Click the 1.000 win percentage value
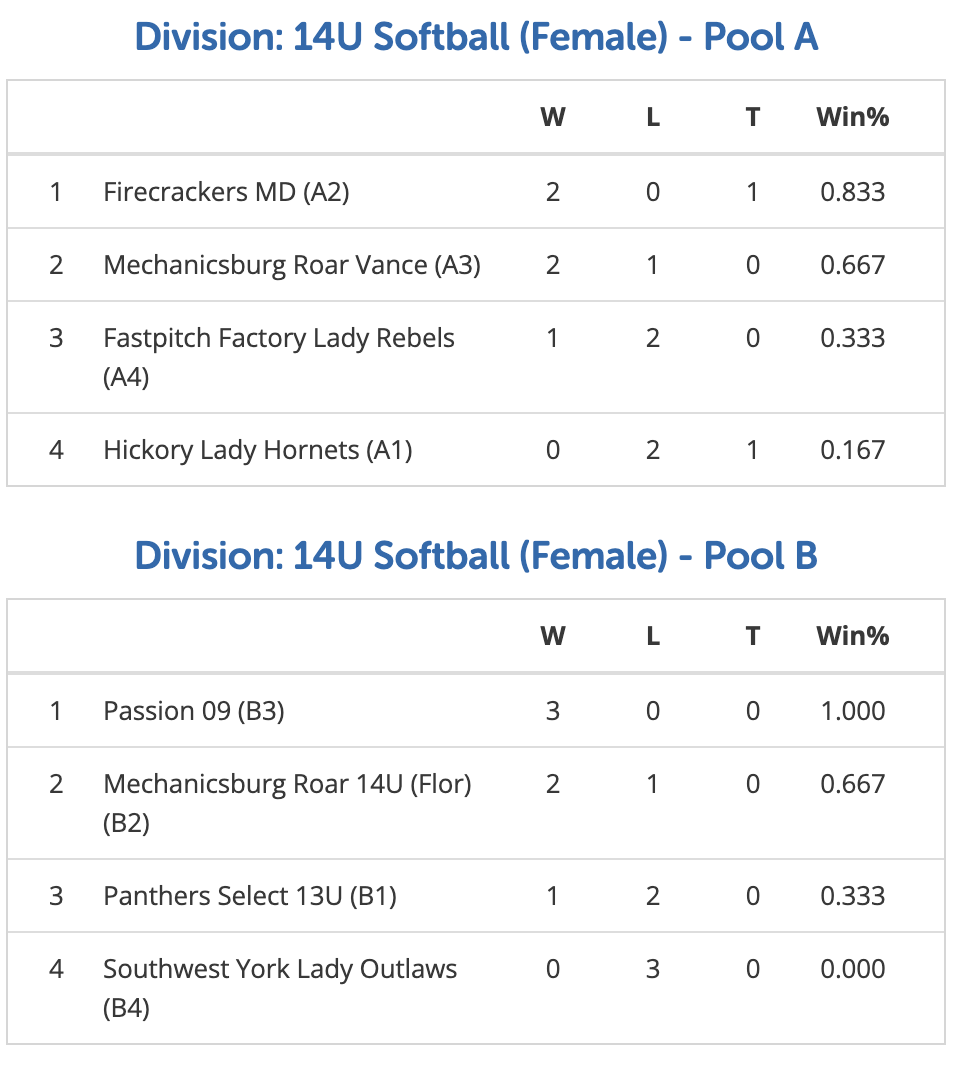This screenshot has width=970, height=1070. click(853, 711)
